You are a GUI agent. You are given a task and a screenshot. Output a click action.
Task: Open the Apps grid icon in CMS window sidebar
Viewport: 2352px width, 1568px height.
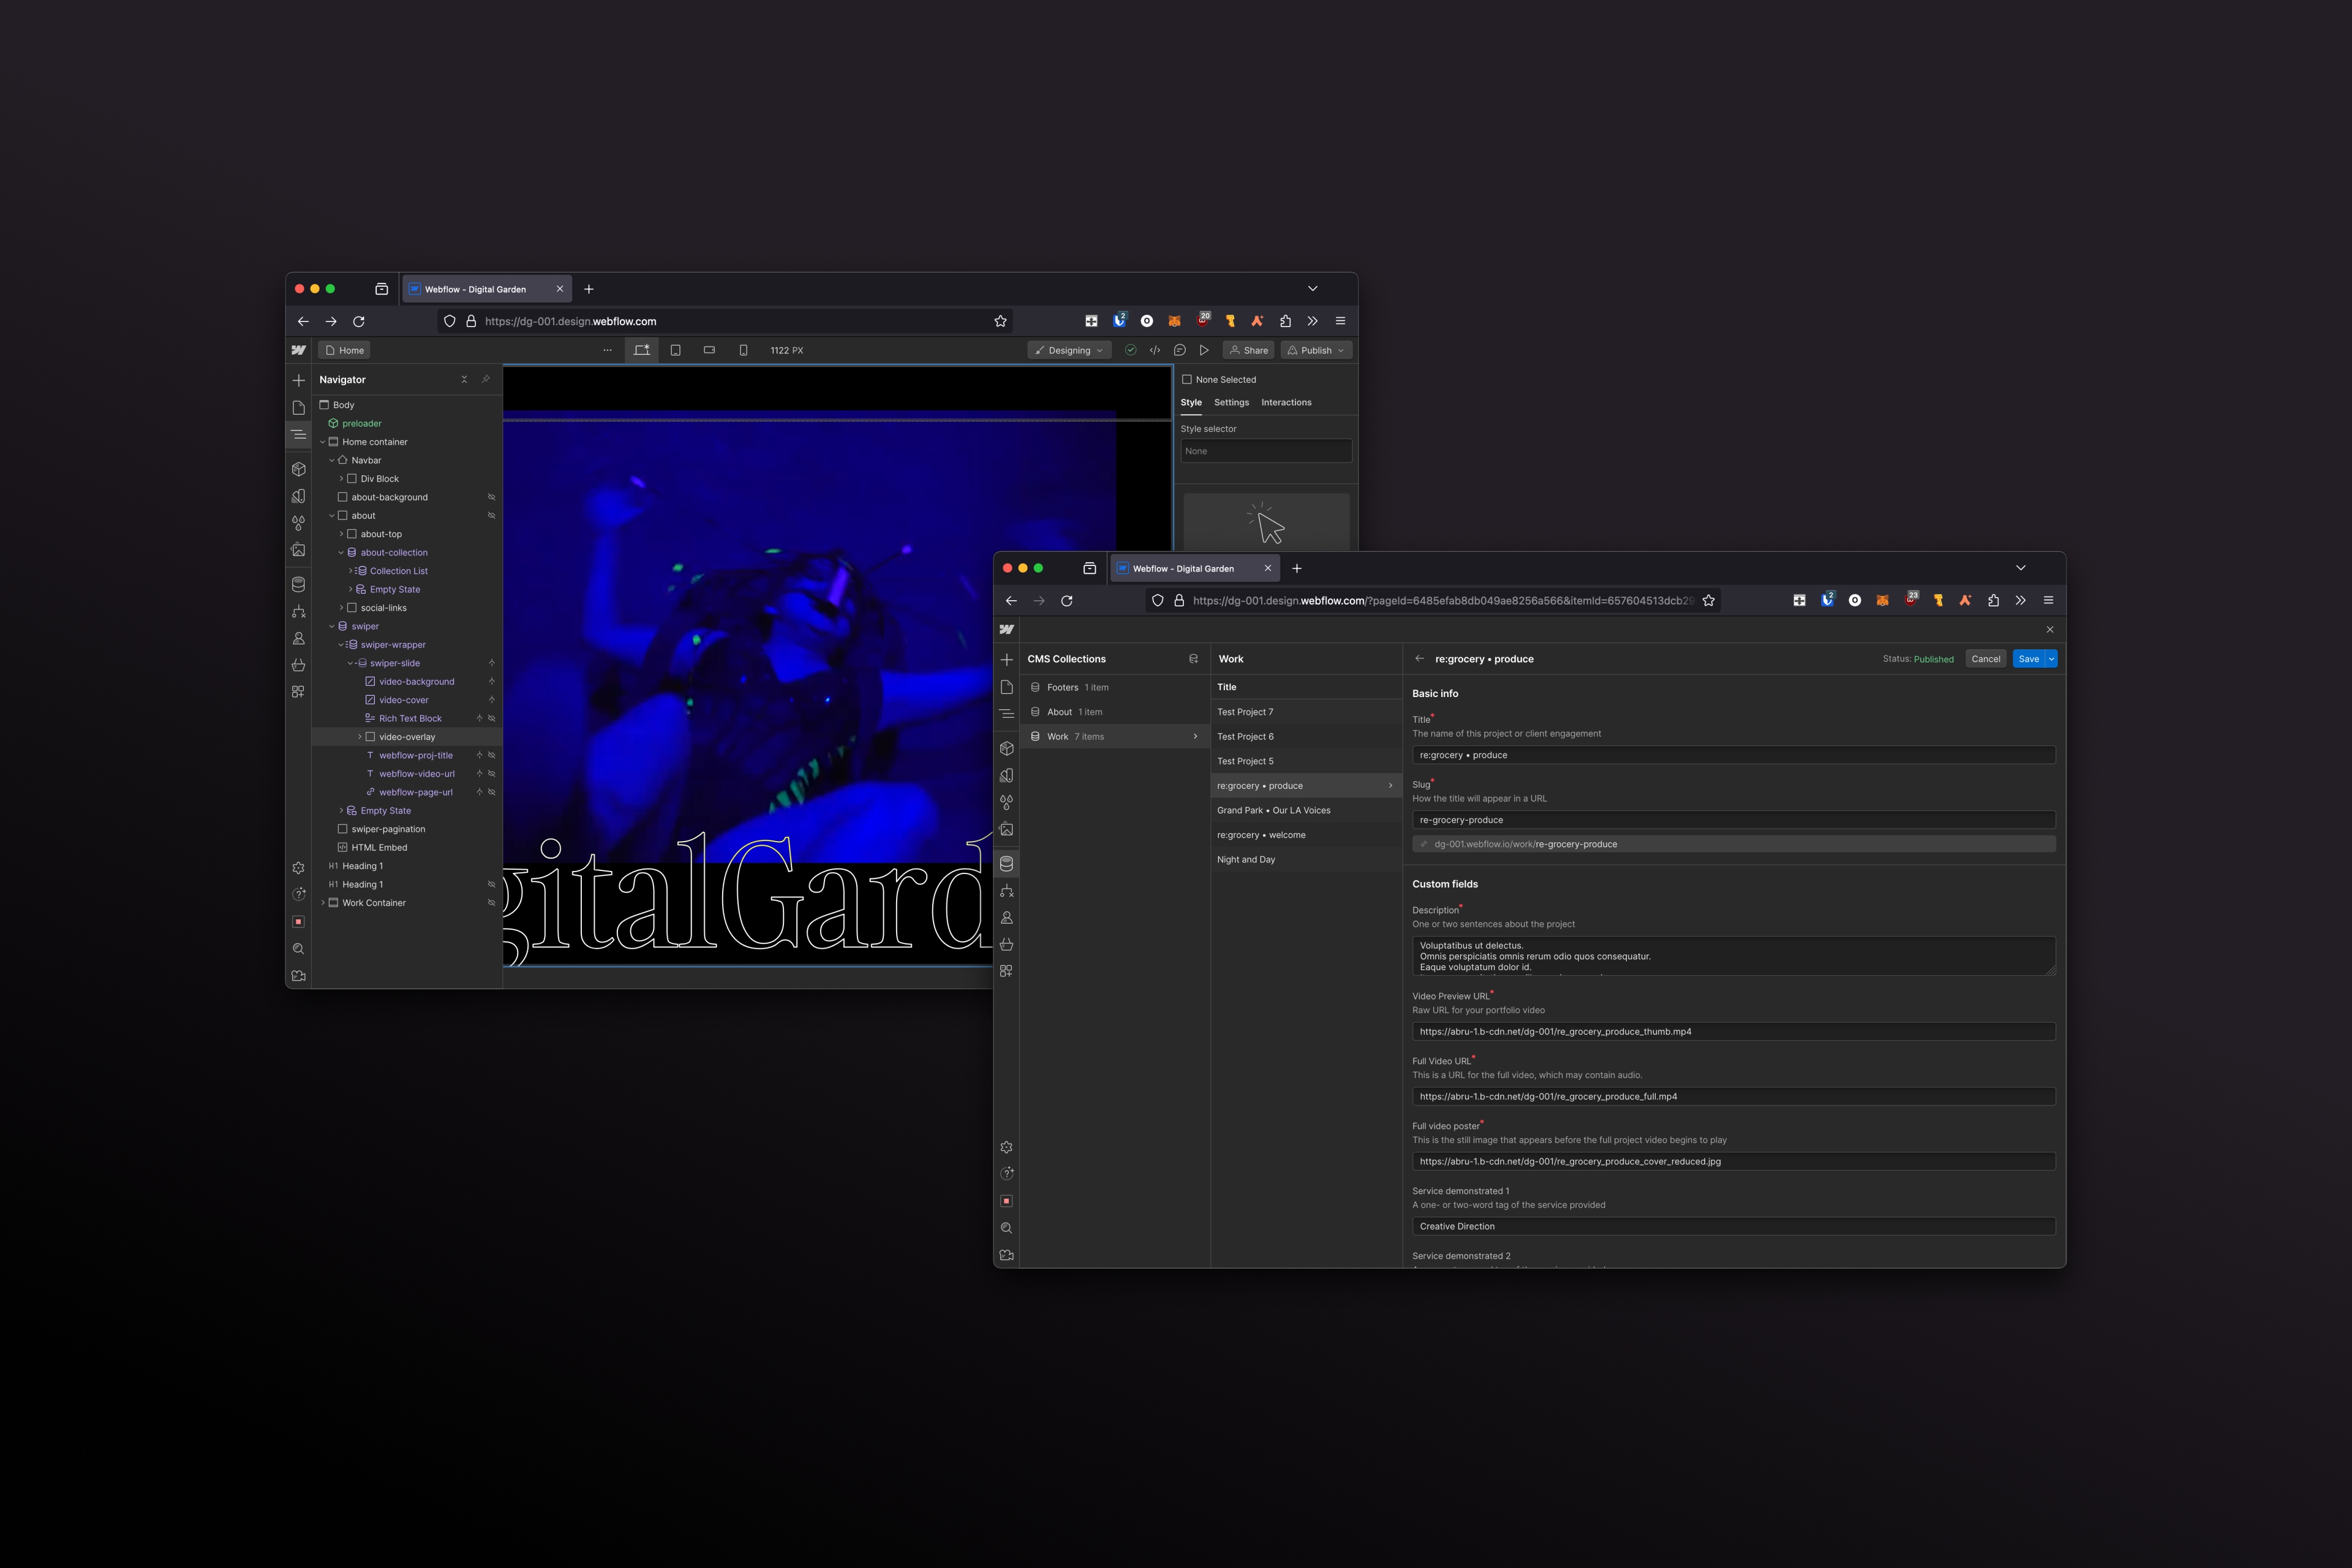click(x=1007, y=971)
